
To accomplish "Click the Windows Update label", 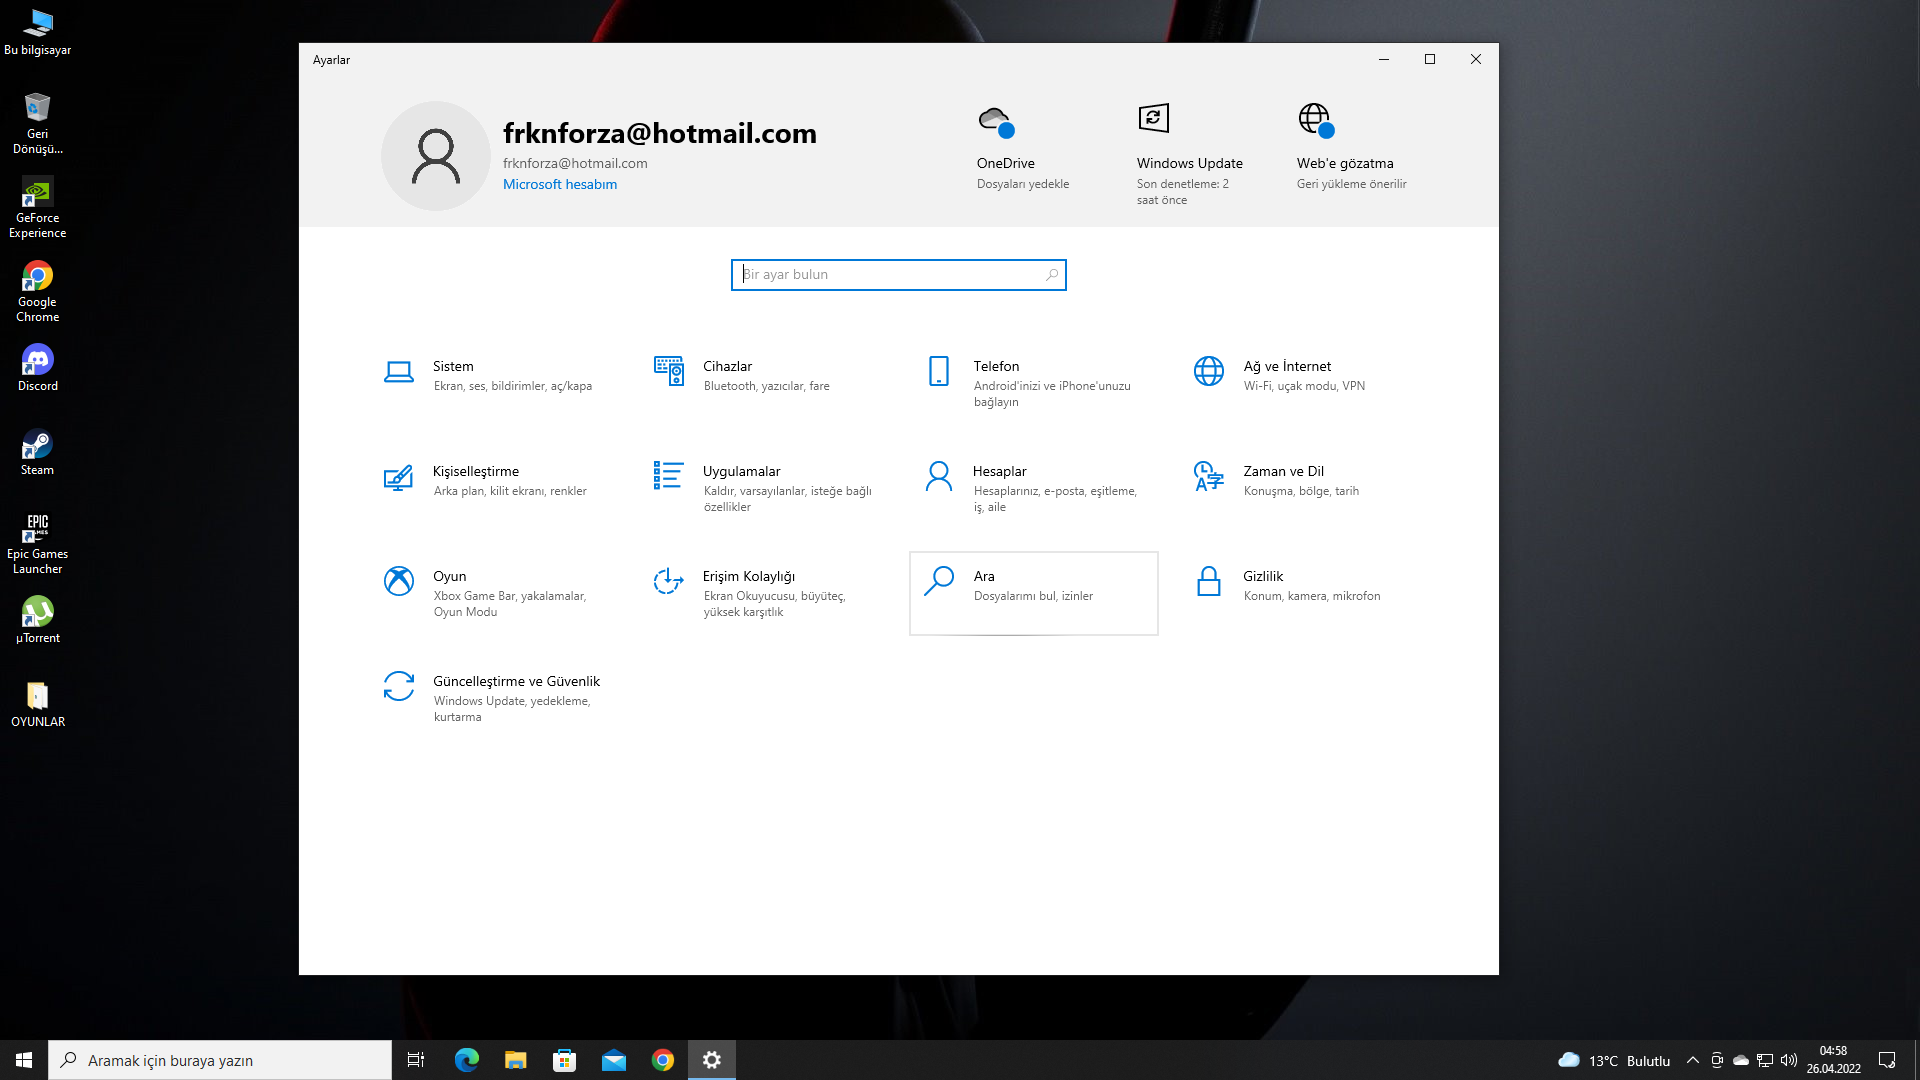I will pos(1190,163).
